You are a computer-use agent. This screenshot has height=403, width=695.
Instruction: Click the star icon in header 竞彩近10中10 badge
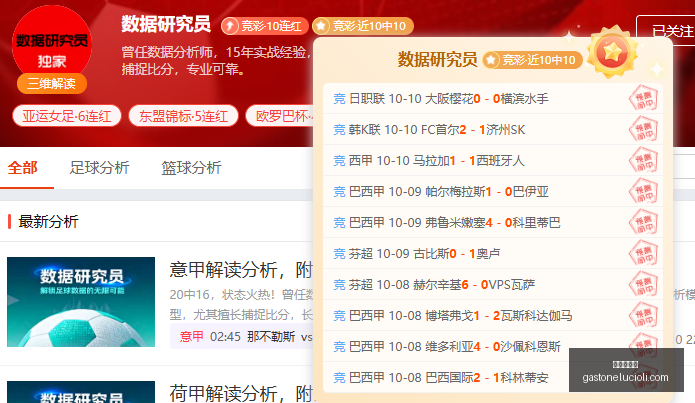tap(321, 26)
